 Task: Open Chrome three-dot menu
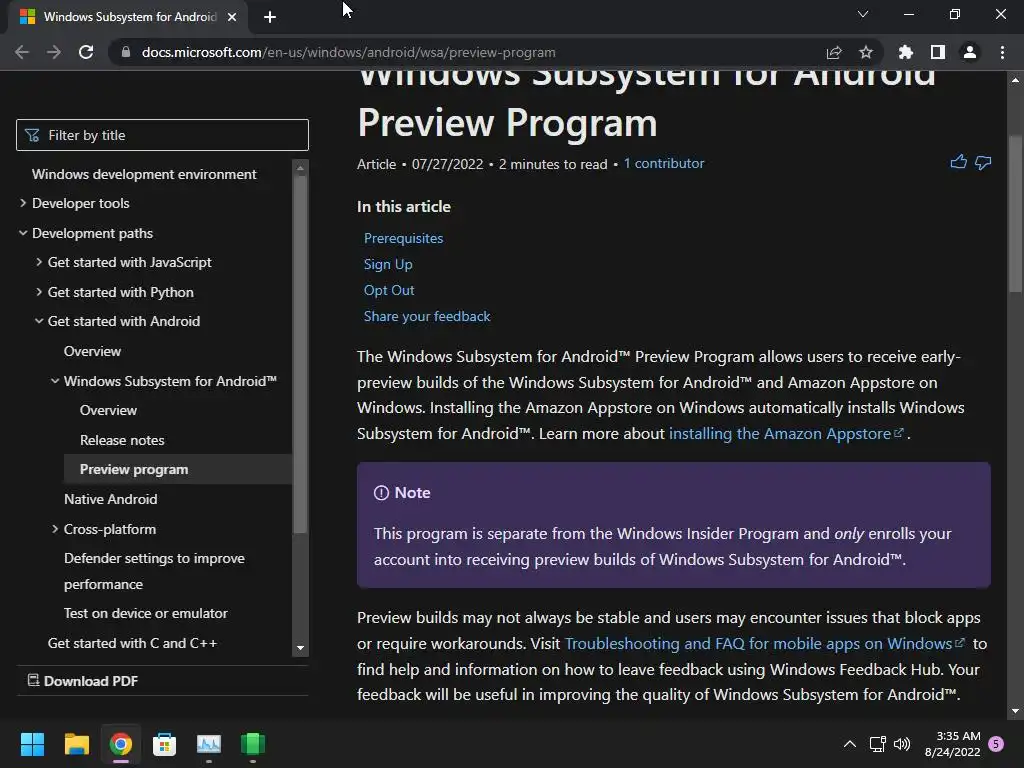1002,52
